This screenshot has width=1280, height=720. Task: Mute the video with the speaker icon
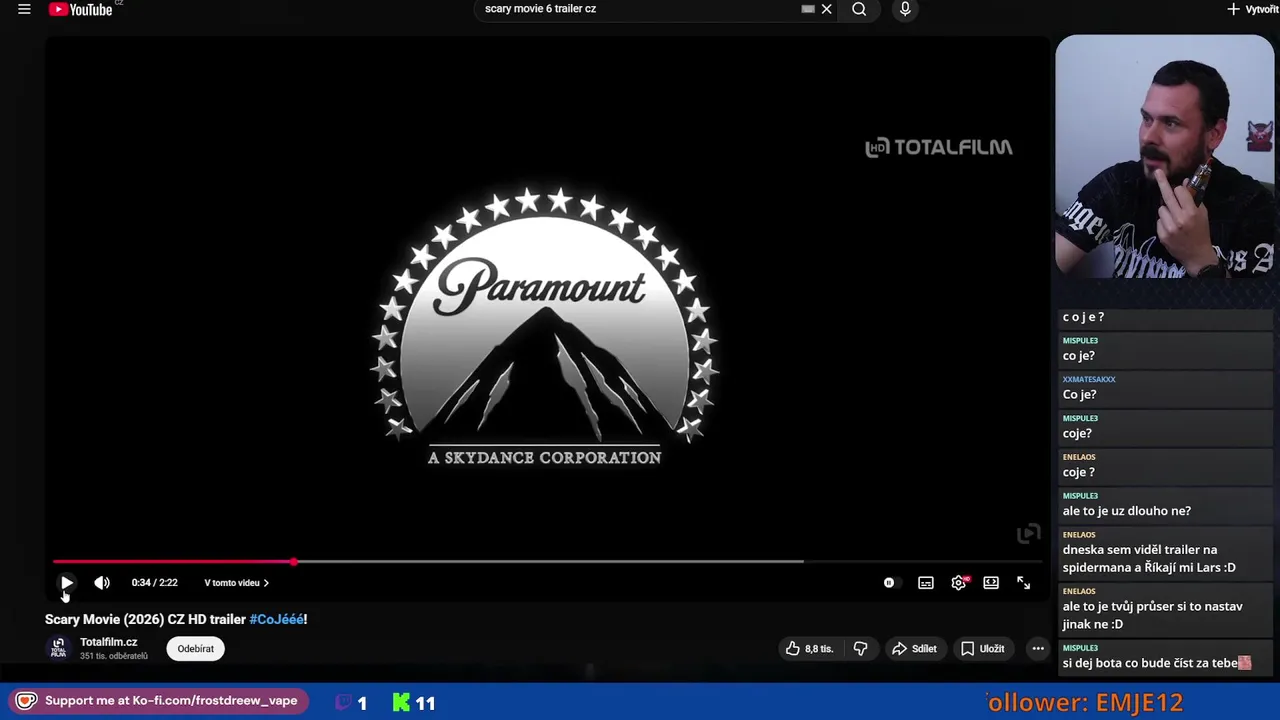[102, 583]
